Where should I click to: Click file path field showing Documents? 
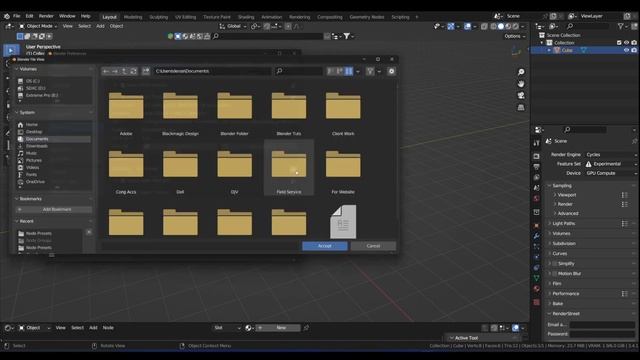[212, 71]
